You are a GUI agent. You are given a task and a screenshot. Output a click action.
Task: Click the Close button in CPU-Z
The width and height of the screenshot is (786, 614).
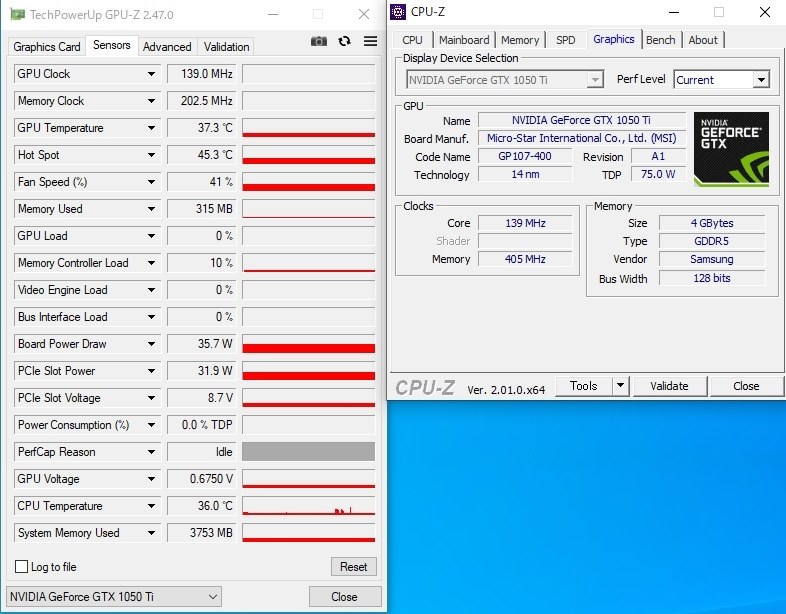tap(746, 385)
